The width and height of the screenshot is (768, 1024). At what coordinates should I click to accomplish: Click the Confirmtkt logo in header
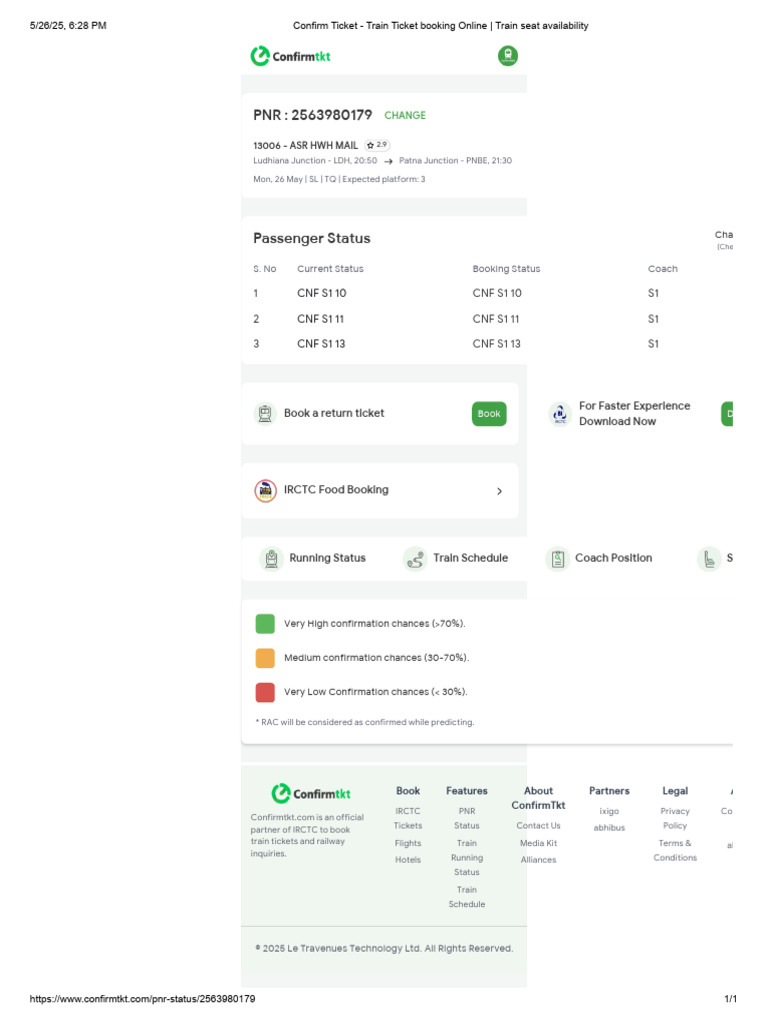click(291, 56)
